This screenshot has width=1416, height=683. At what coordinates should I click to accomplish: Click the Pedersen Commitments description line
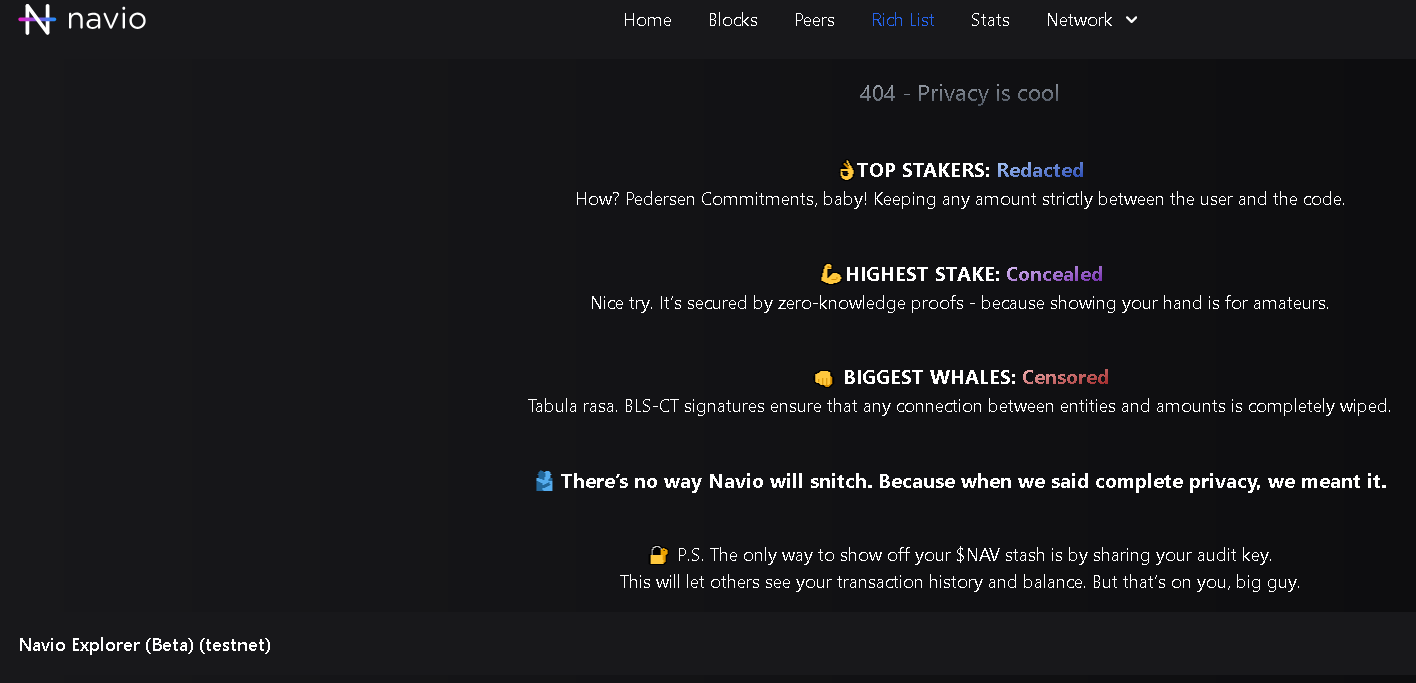point(960,199)
